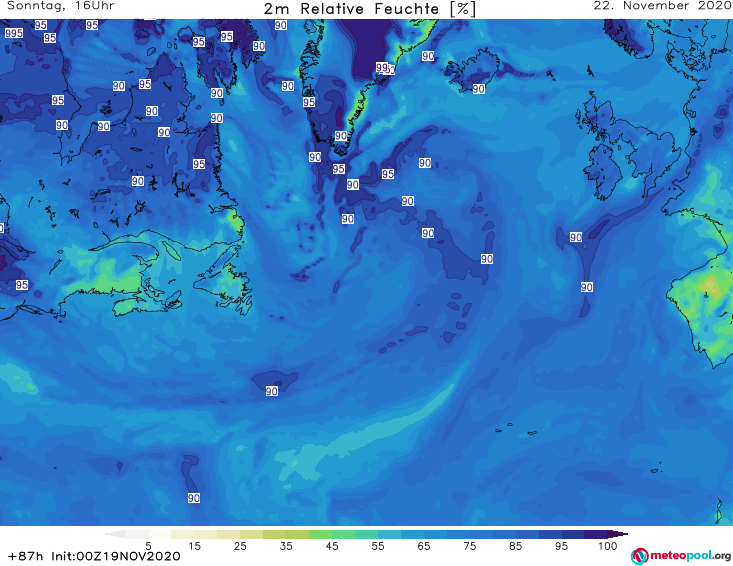Image resolution: width=733 pixels, height=566 pixels.
Task: Click the meteopool.org logo link
Action: tap(681, 556)
